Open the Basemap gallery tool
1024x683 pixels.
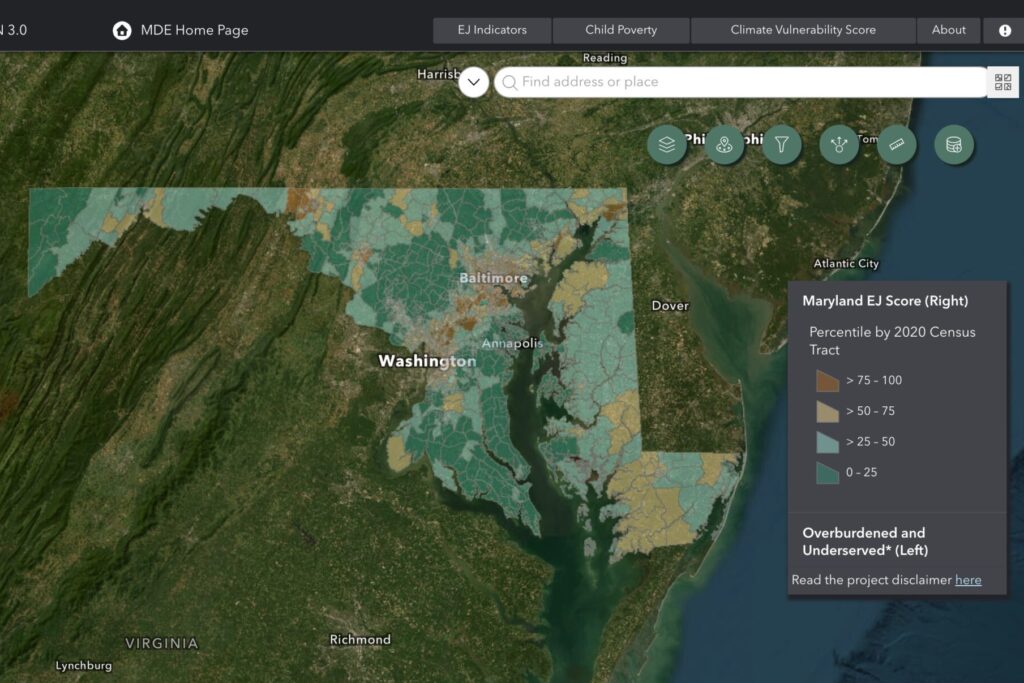coord(724,144)
